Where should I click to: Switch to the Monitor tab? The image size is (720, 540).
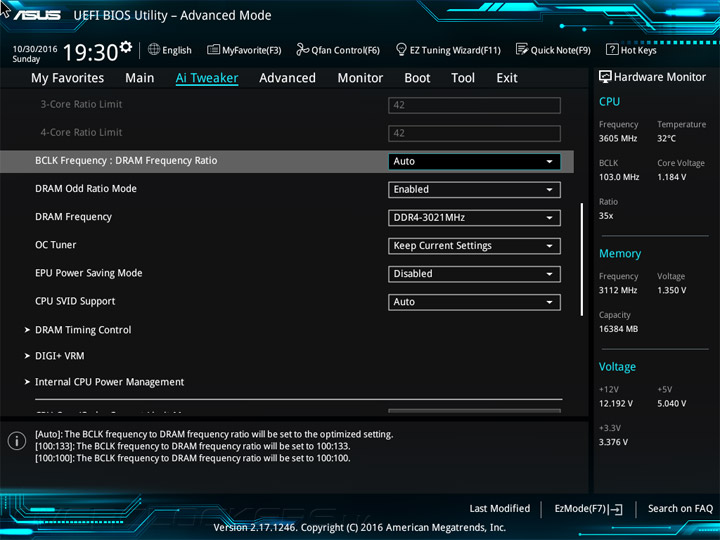tap(360, 78)
